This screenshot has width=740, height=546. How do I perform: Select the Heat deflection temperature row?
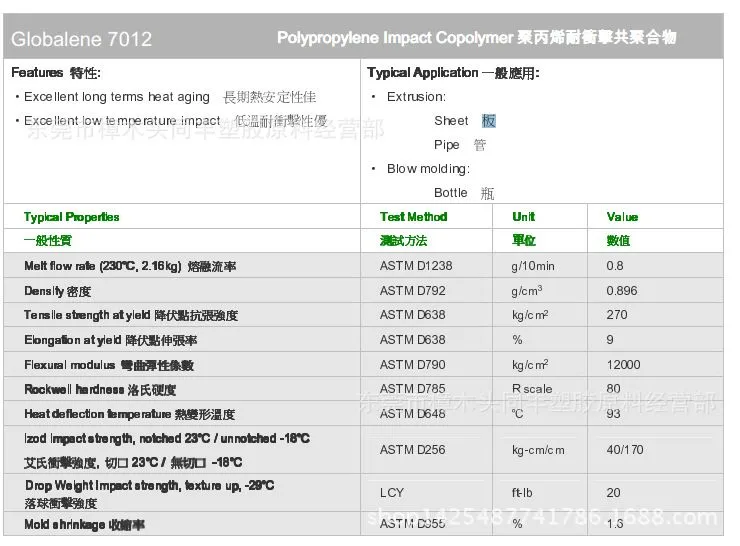(x=363, y=414)
